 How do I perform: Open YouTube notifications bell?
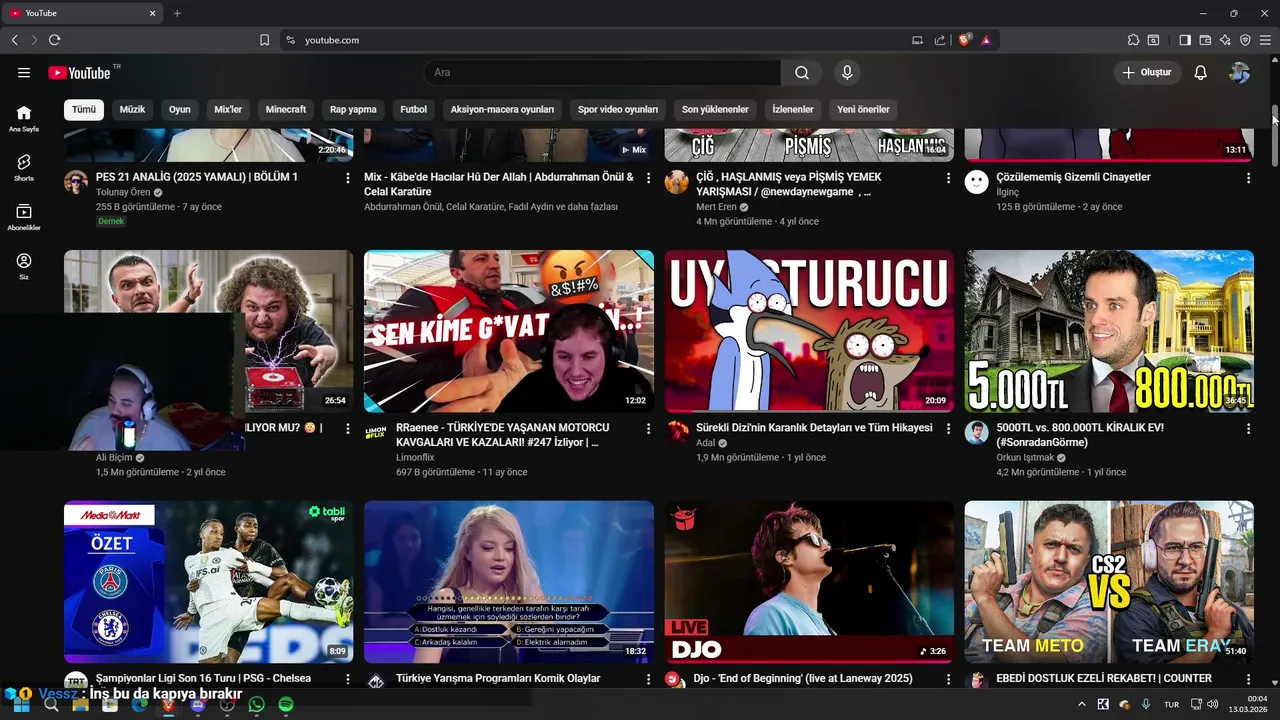1201,72
